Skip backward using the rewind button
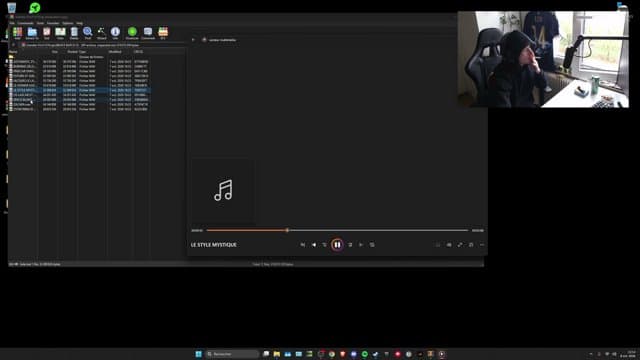Screen dimensions: 640x360 (324, 245)
